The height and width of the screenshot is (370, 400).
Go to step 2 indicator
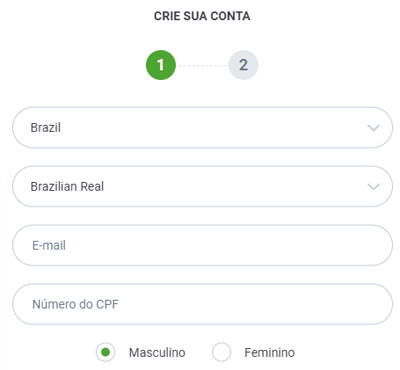(243, 65)
